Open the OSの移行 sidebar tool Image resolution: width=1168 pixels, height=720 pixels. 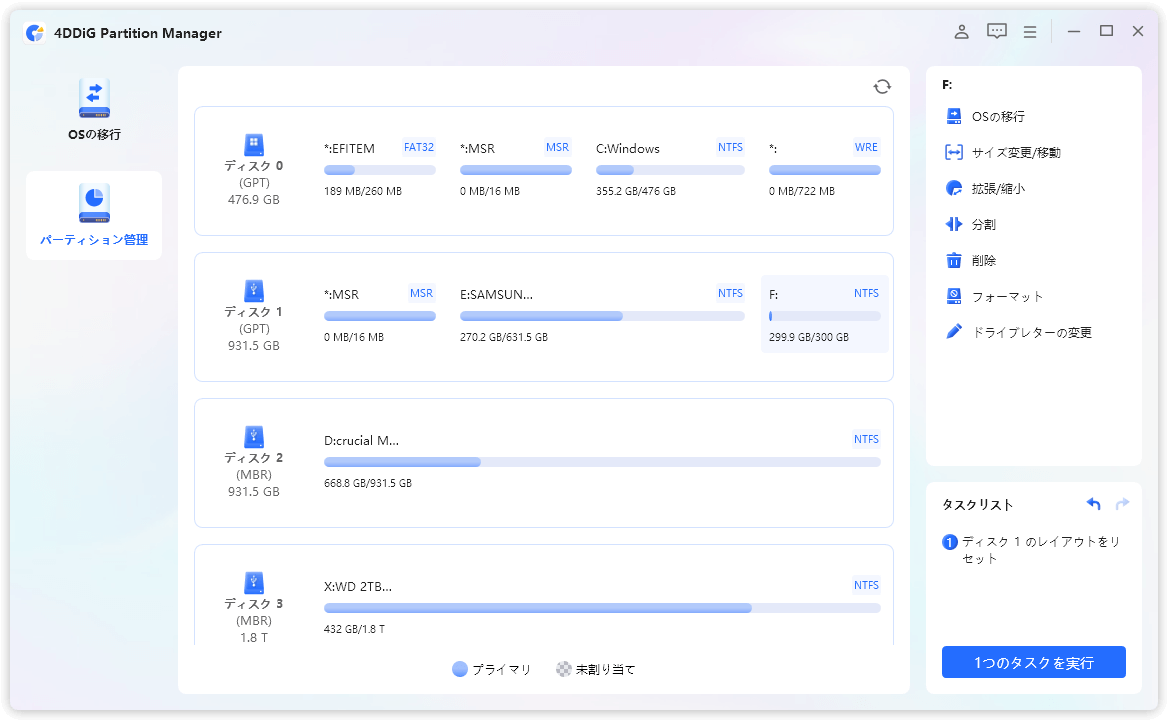94,109
